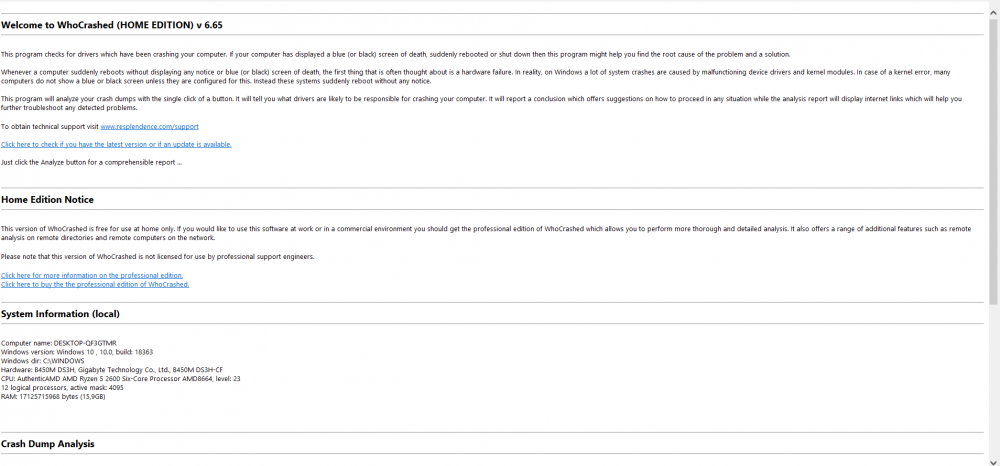Click the System Information (local) heading
This screenshot has width=1000, height=466.
point(60,314)
